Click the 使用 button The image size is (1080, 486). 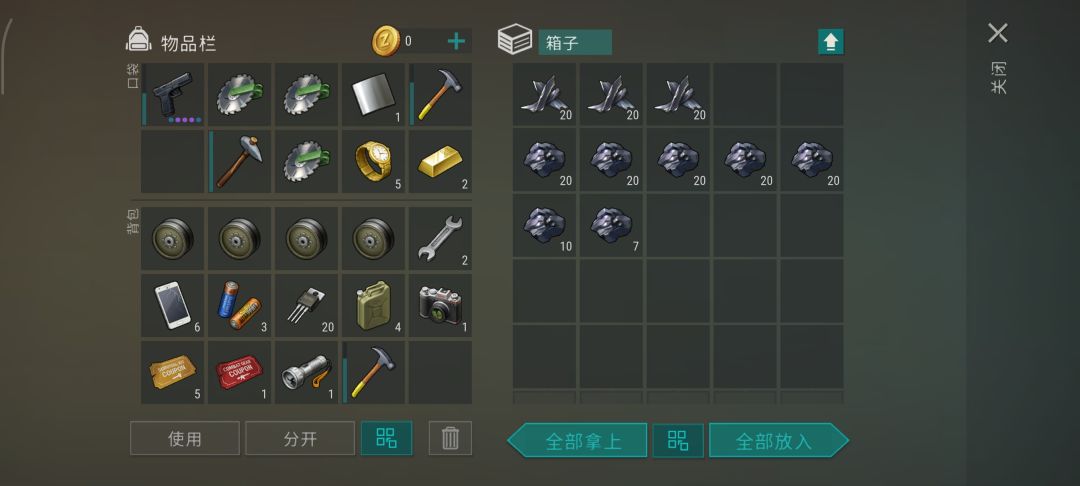tap(185, 439)
